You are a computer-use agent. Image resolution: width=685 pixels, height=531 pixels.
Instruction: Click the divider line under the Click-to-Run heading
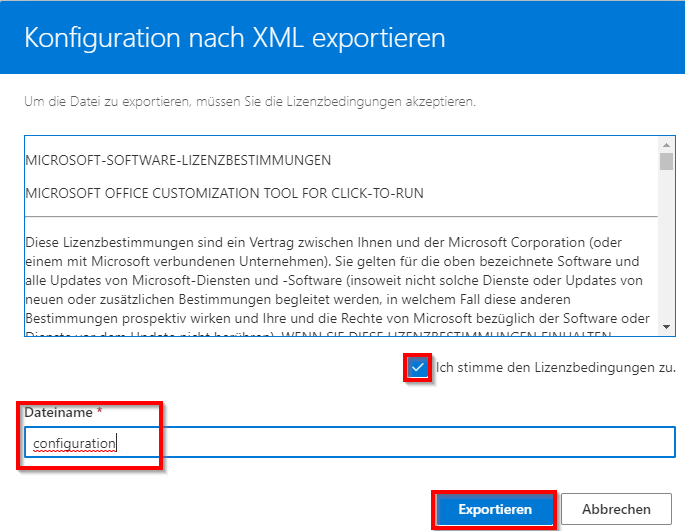(340, 217)
